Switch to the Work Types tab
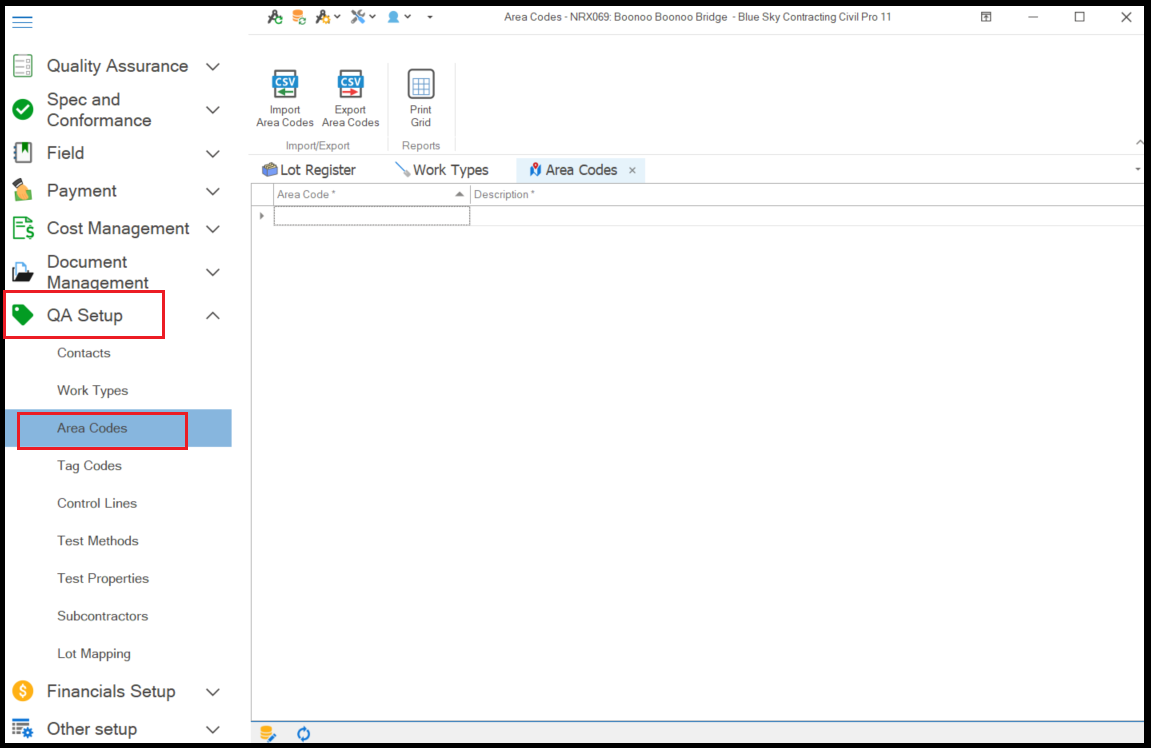The height and width of the screenshot is (748, 1151). [441, 170]
